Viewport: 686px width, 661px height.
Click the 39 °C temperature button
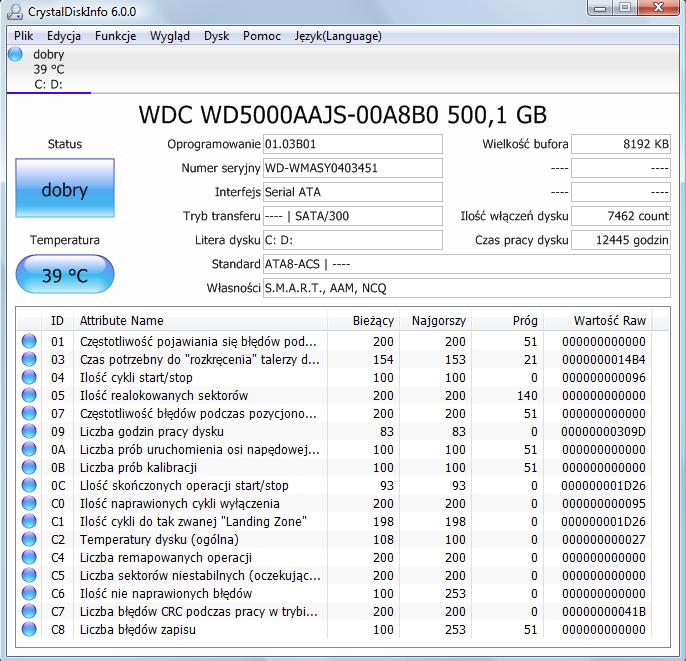[65, 274]
